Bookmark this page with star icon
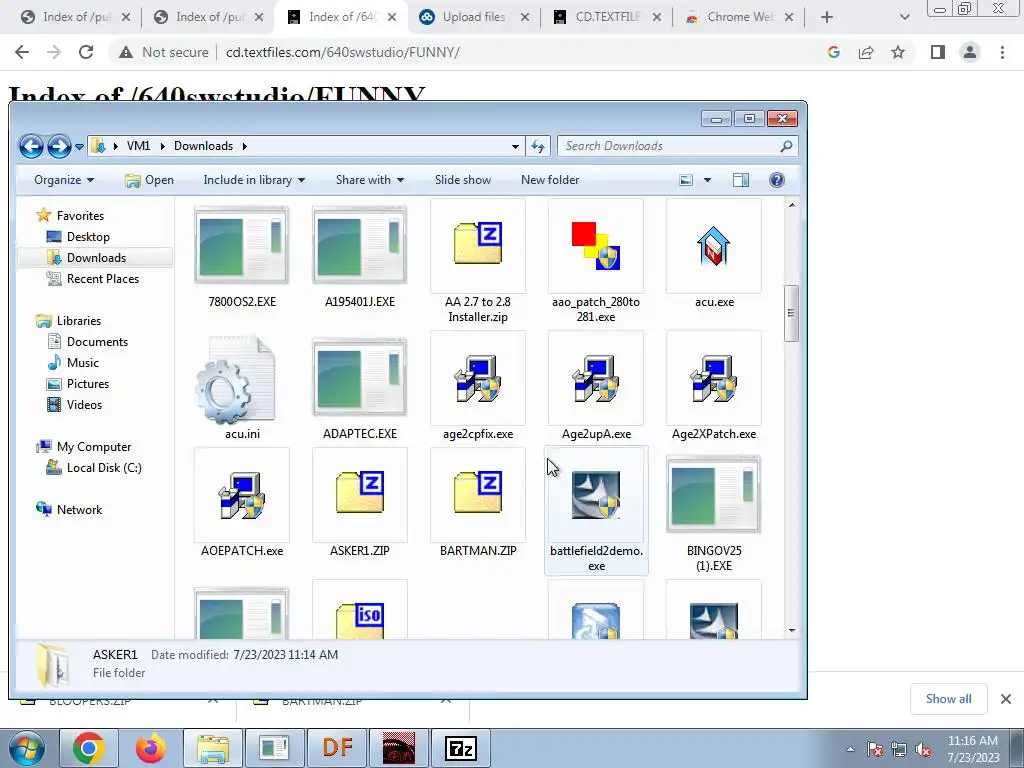The image size is (1024, 768). coord(898,52)
